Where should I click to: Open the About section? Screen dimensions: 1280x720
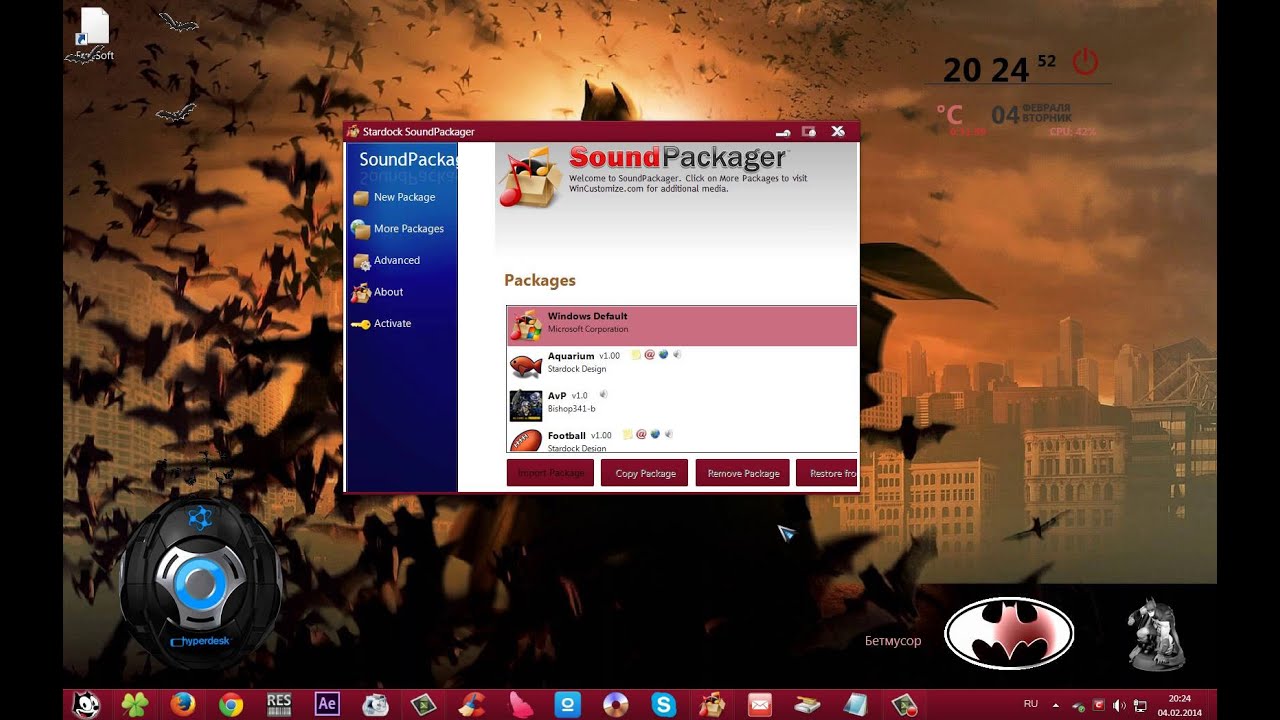click(x=388, y=292)
